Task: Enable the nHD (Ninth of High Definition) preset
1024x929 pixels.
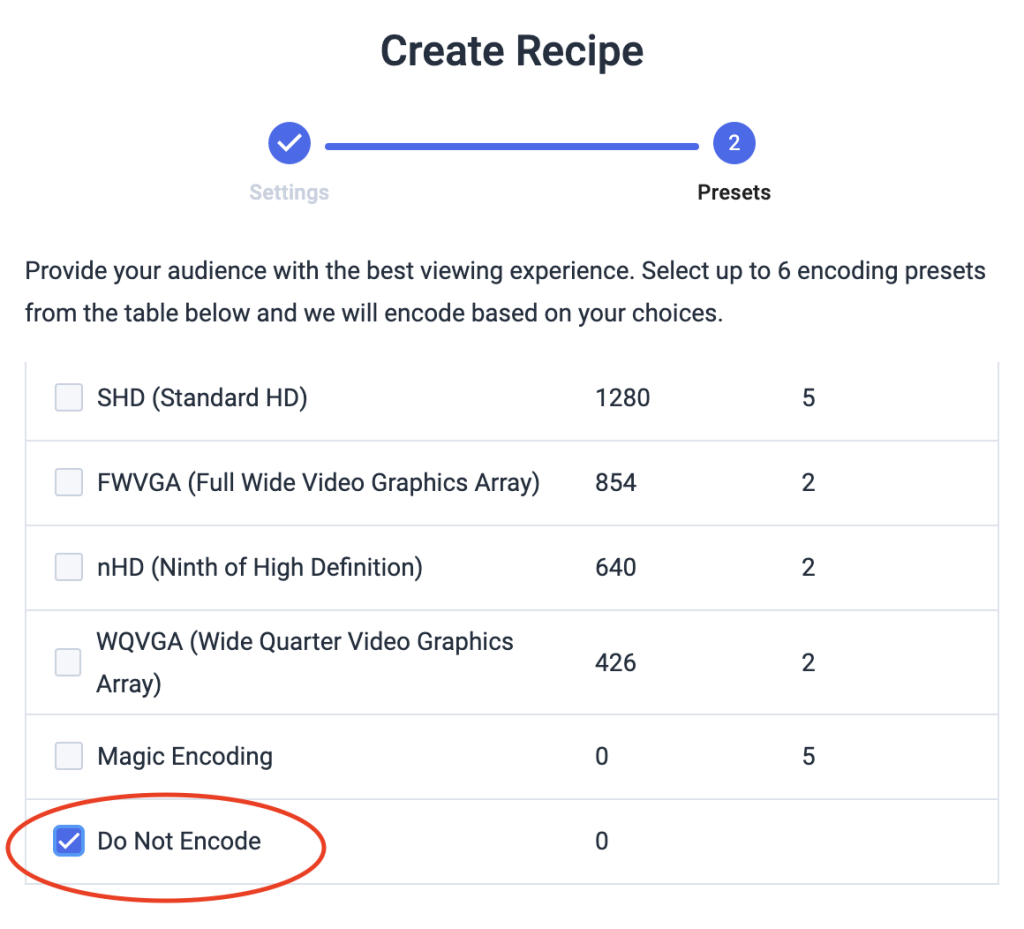Action: (x=68, y=567)
